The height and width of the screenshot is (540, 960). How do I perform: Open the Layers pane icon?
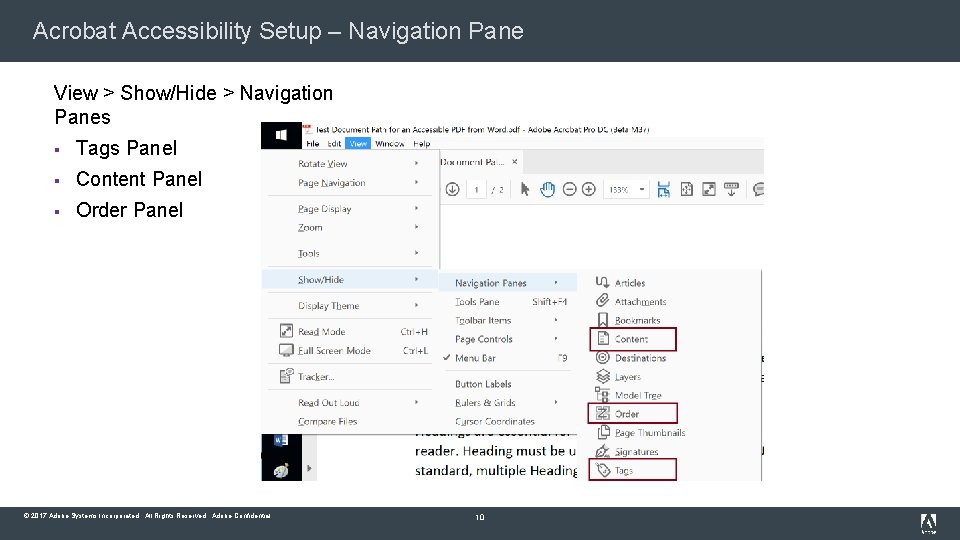(x=603, y=376)
